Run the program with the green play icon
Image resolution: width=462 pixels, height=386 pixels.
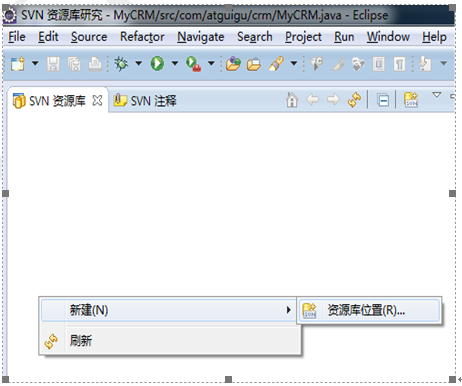[157, 63]
